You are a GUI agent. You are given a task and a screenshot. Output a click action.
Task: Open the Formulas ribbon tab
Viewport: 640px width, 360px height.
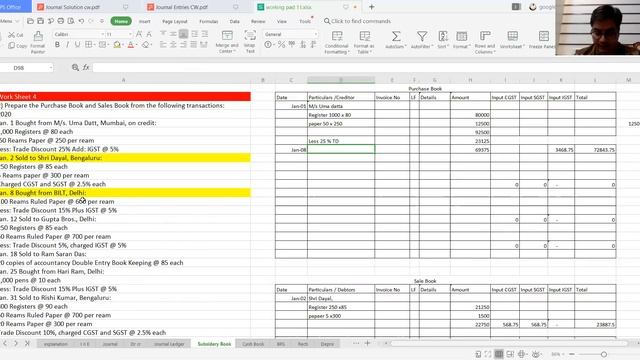[x=209, y=21]
